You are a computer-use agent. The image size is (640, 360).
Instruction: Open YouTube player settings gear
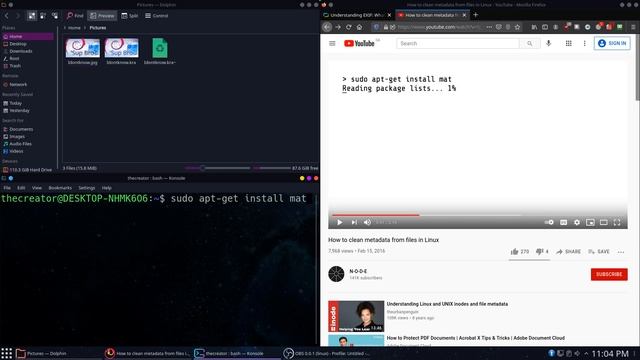click(577, 222)
